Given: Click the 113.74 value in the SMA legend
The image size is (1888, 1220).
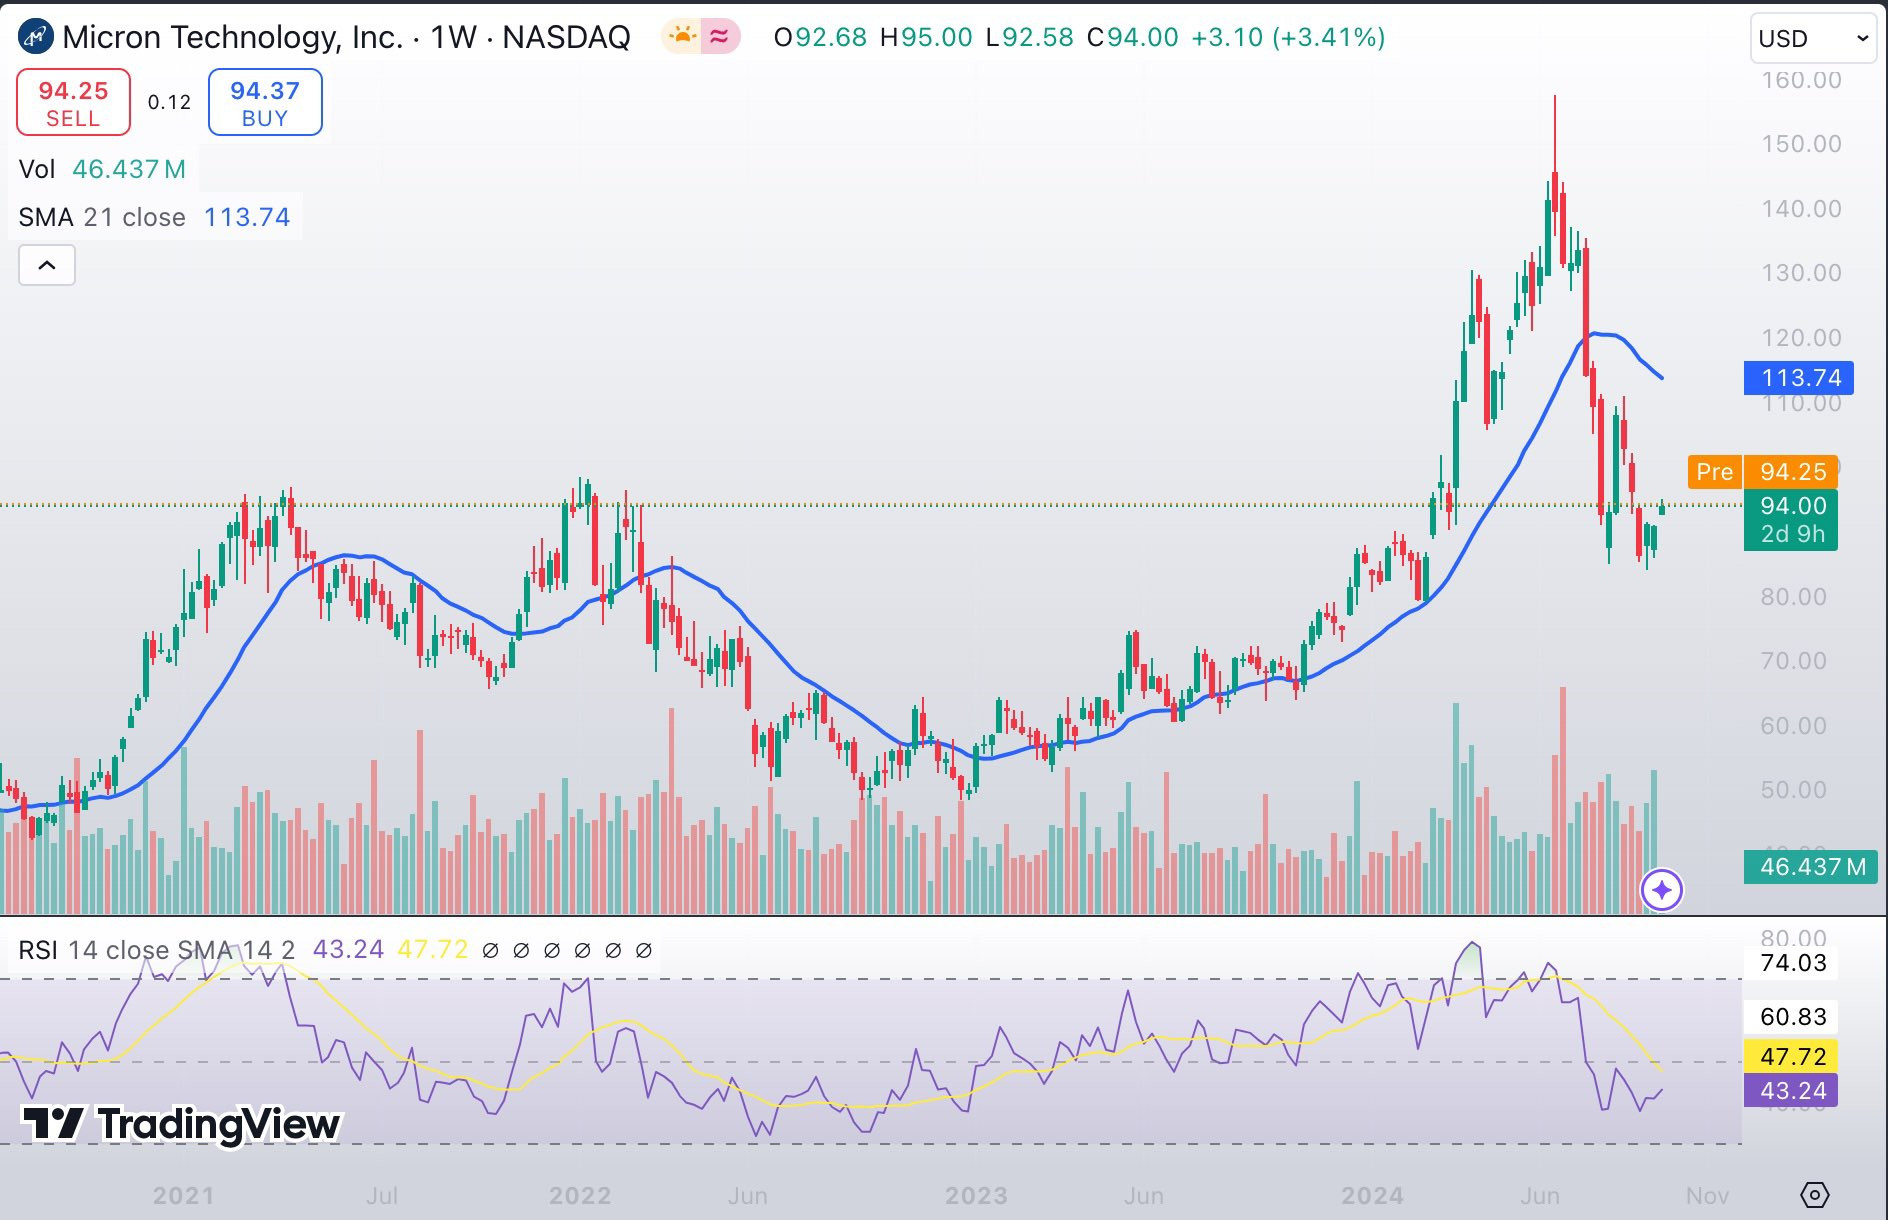Looking at the screenshot, I should pyautogui.click(x=247, y=217).
